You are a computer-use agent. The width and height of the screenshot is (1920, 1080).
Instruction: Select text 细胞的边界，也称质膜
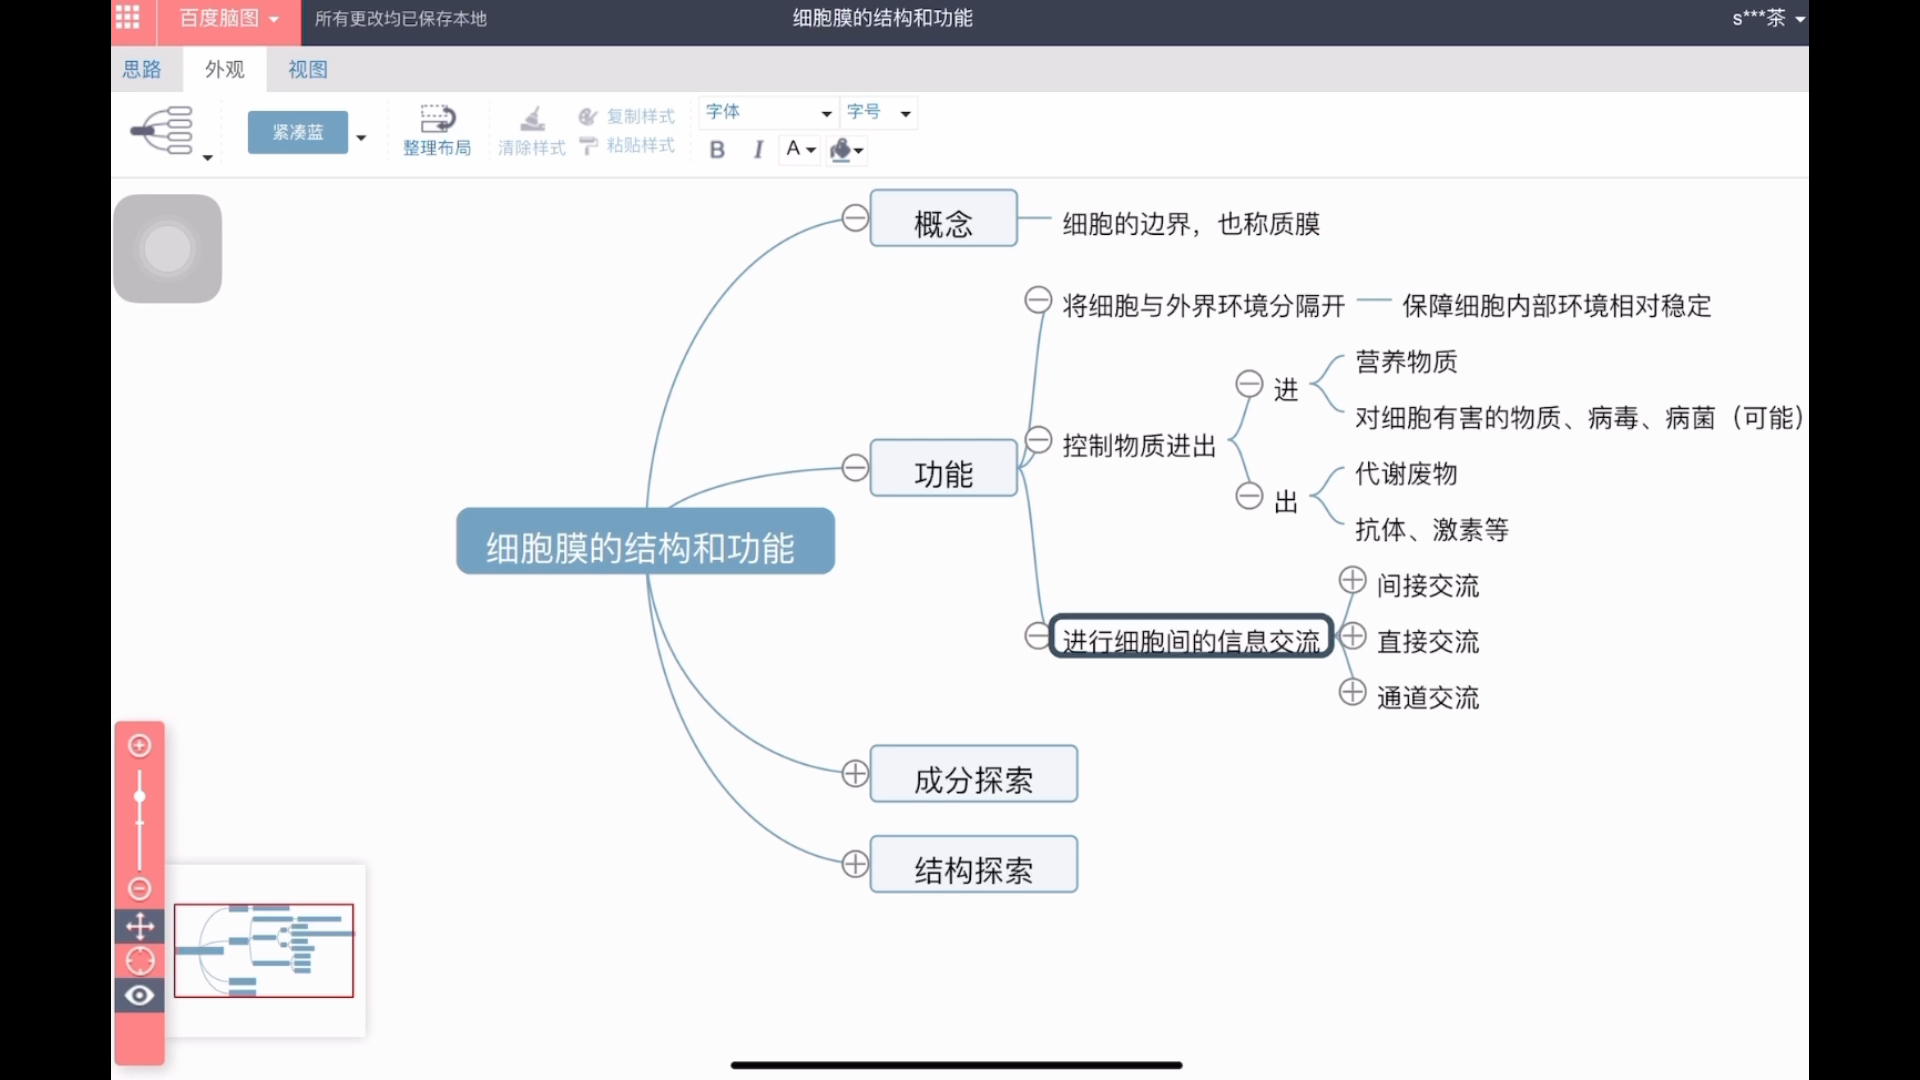point(1191,224)
